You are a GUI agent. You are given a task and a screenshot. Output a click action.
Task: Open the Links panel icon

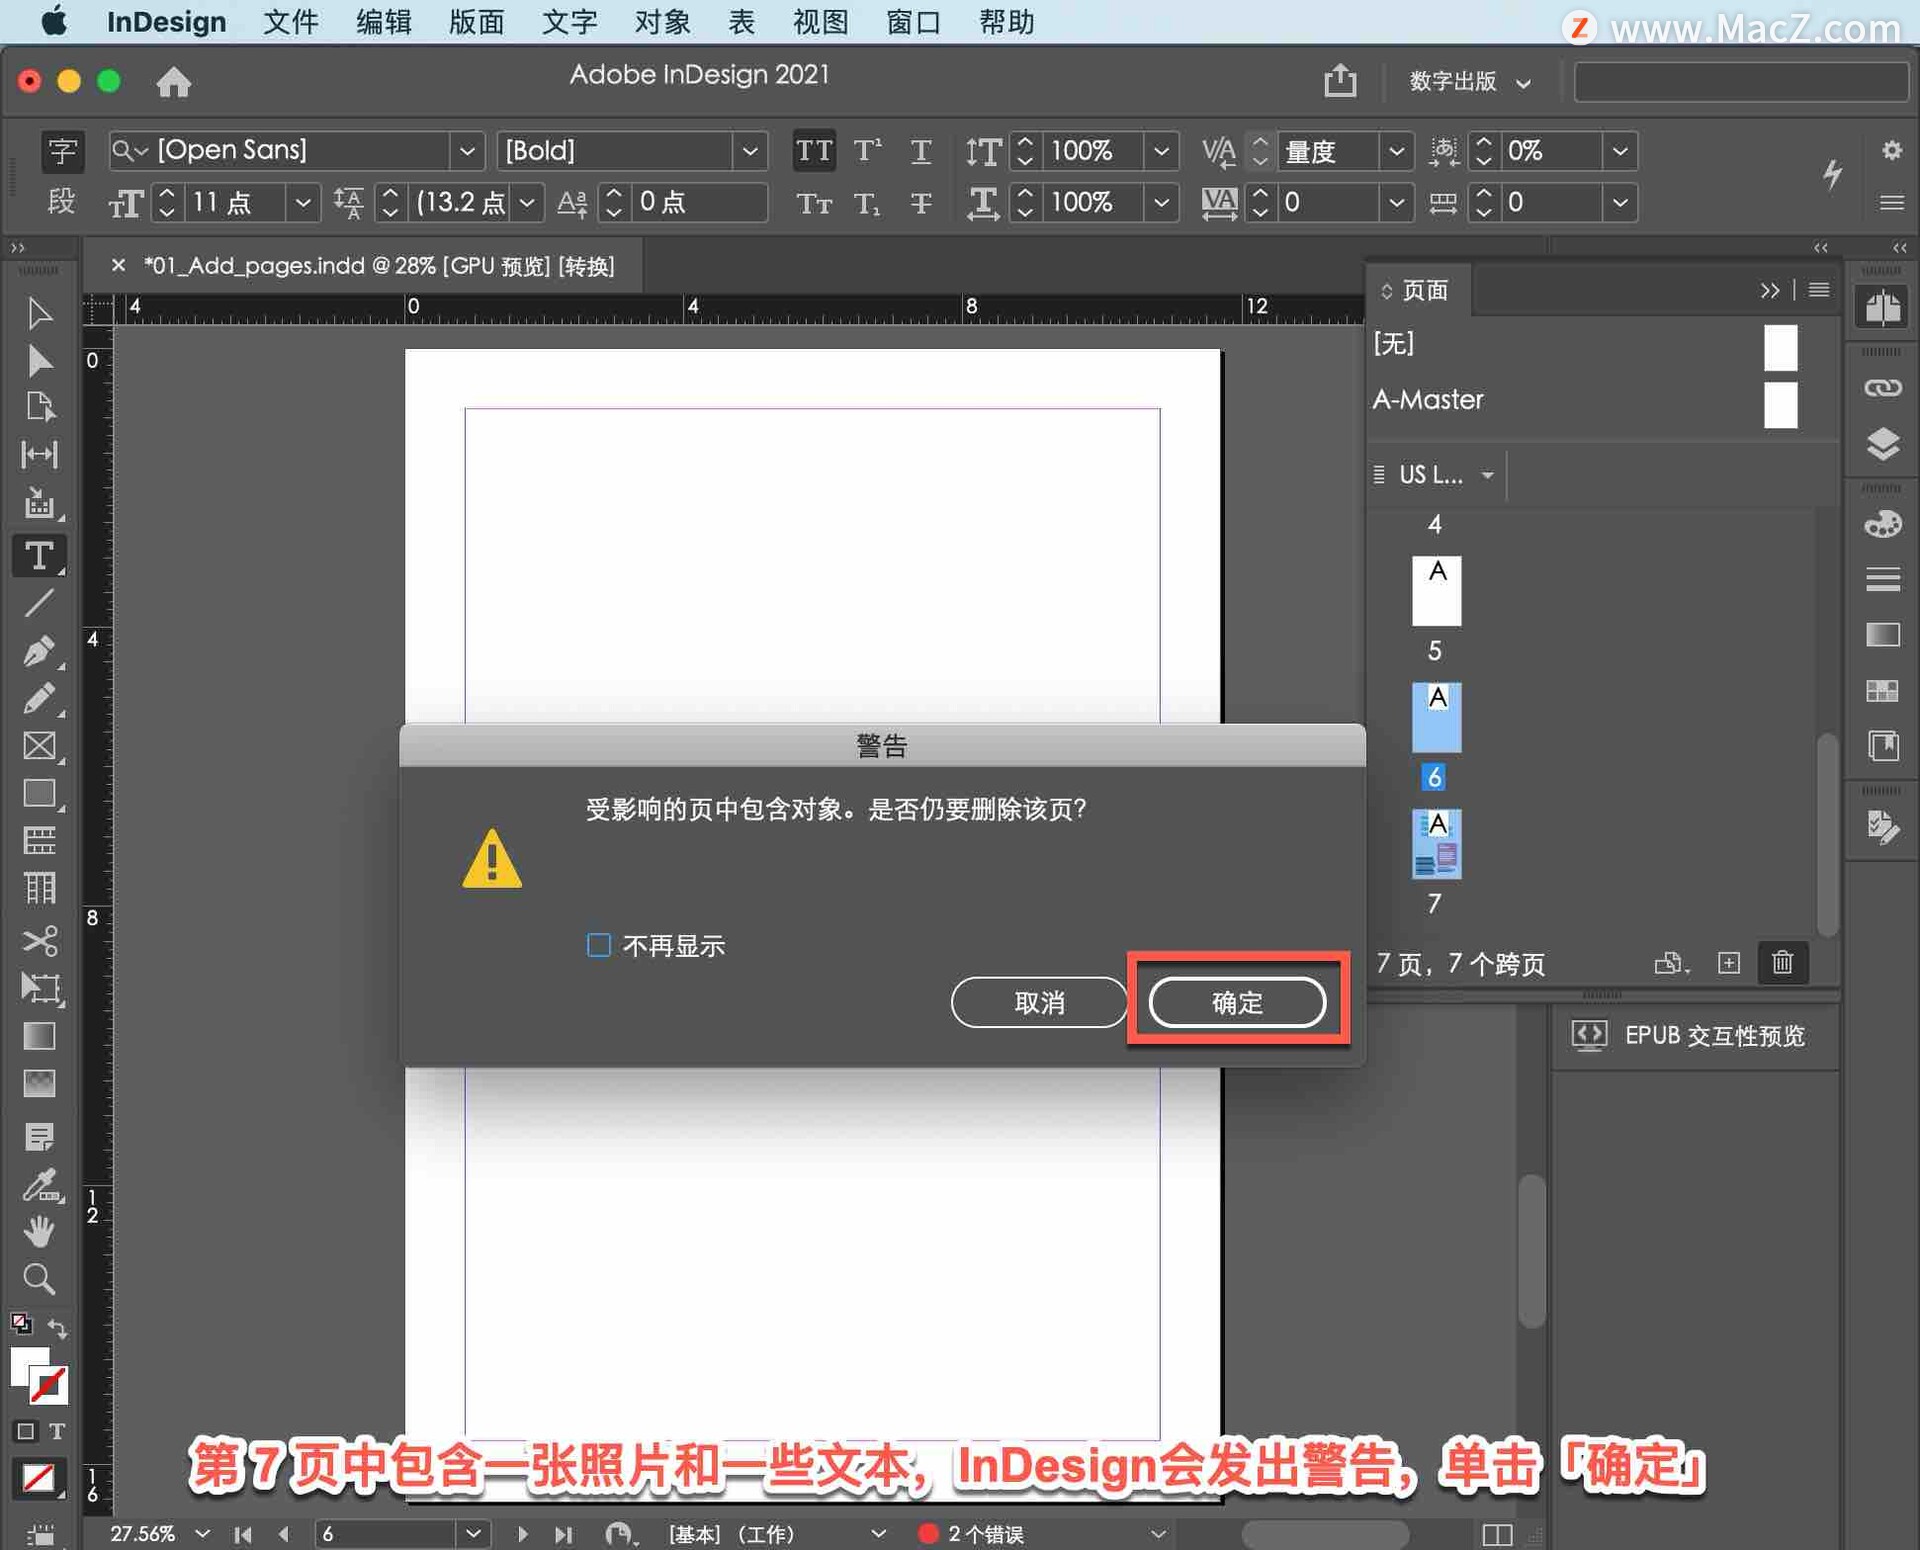(1883, 388)
